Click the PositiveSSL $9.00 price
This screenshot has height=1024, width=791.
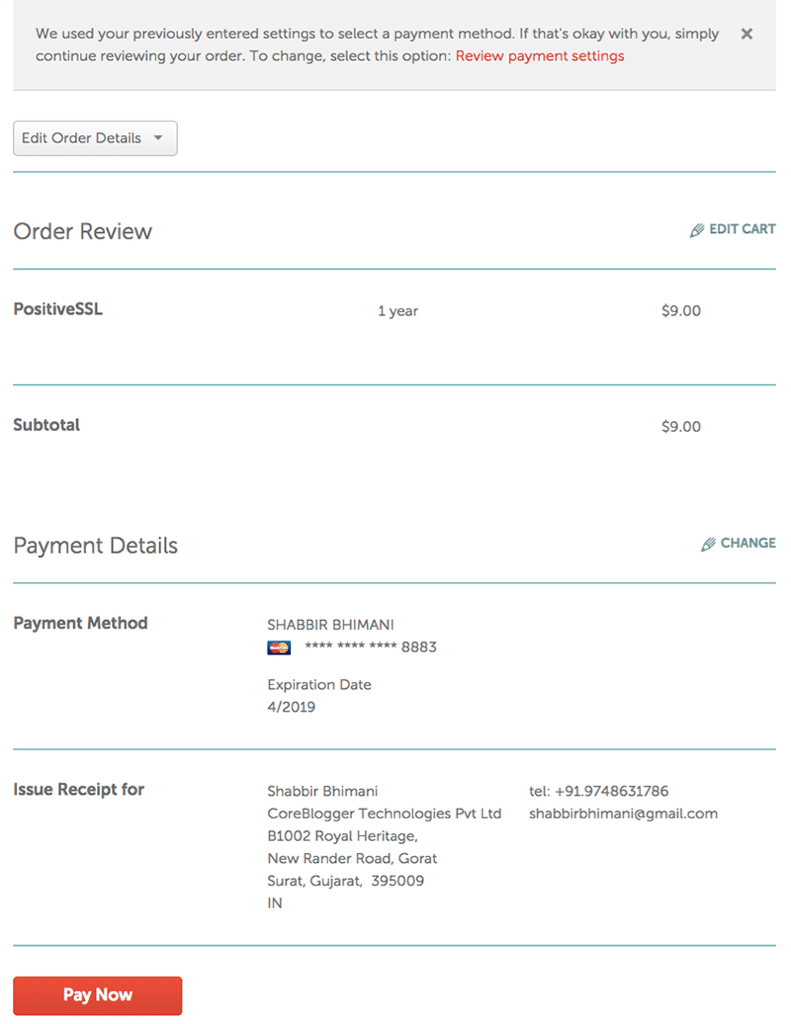[x=681, y=310]
